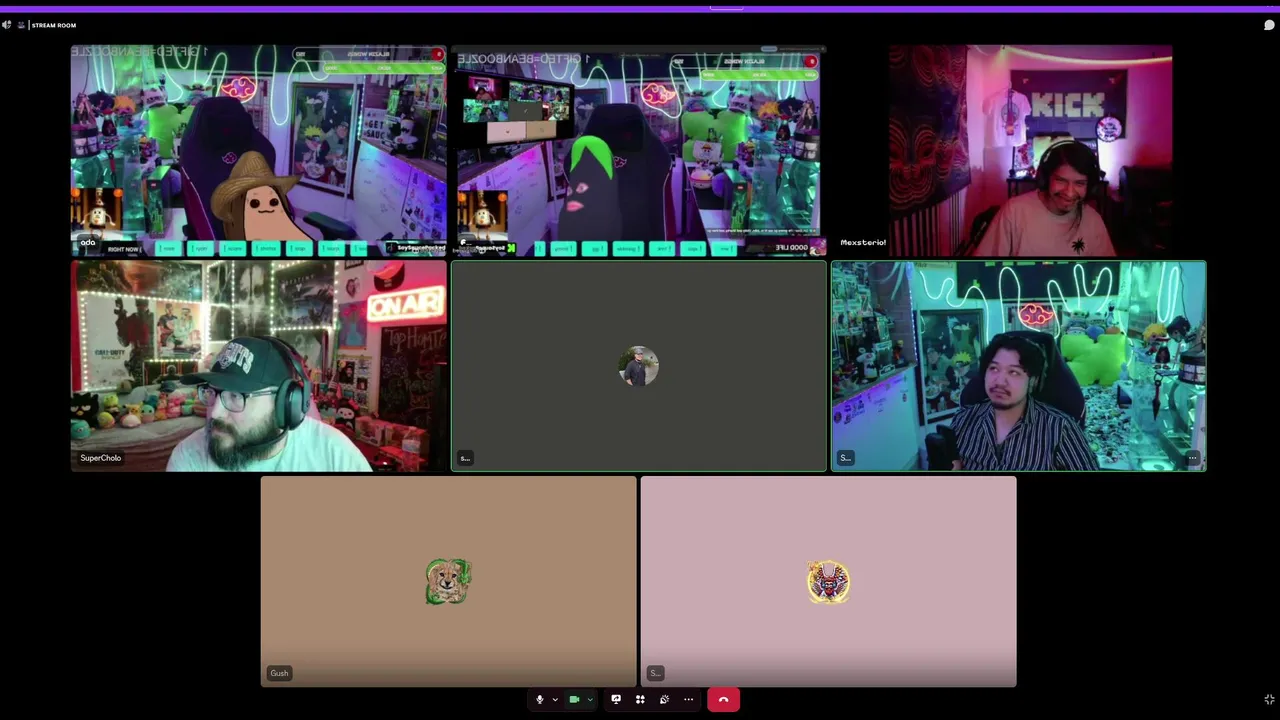The image size is (1280, 720).
Task: Open microphone input options arrow
Action: [x=555, y=699]
